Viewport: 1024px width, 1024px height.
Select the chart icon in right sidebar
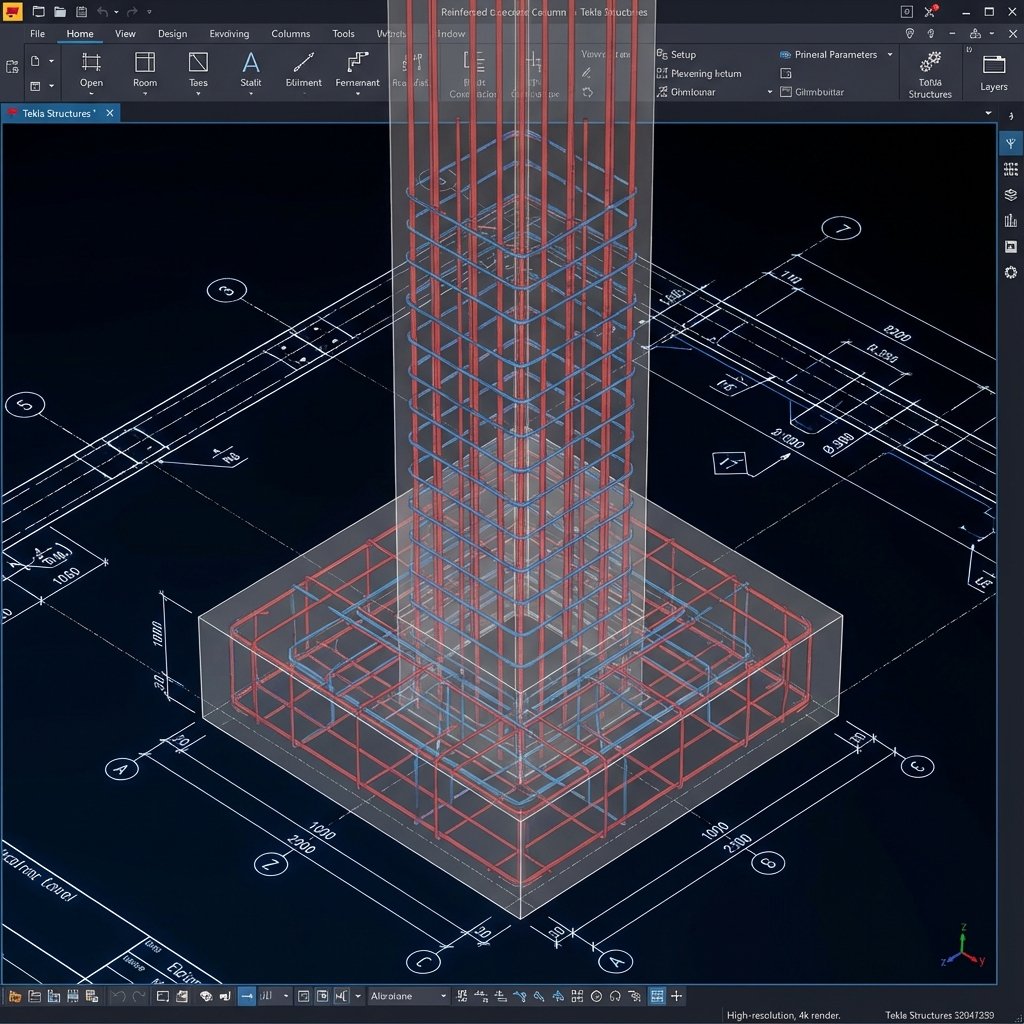1011,220
